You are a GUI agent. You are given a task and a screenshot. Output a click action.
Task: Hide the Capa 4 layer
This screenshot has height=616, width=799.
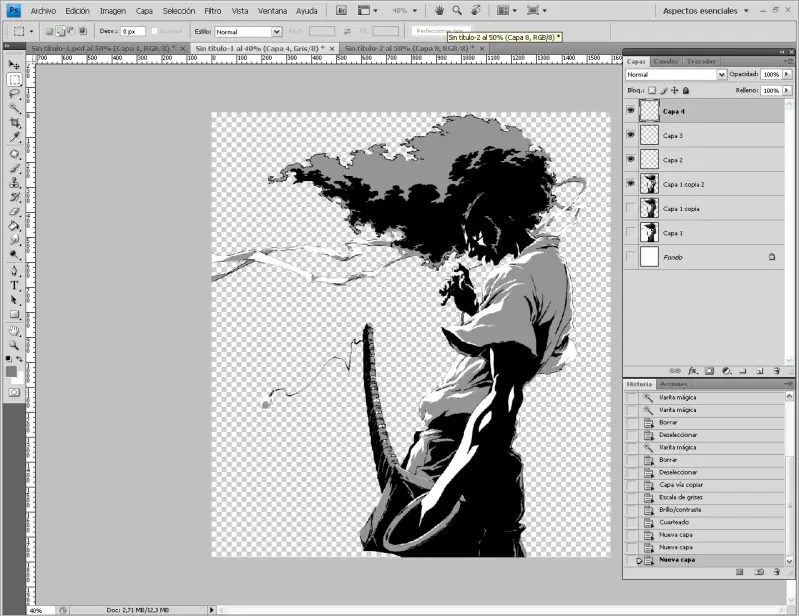[631, 111]
